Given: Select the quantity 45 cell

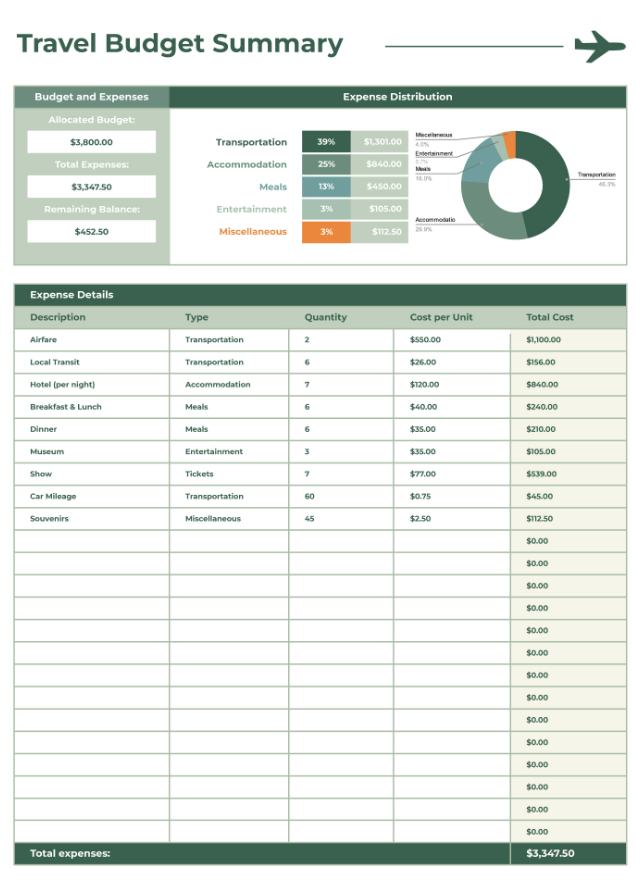Looking at the screenshot, I should (341, 519).
